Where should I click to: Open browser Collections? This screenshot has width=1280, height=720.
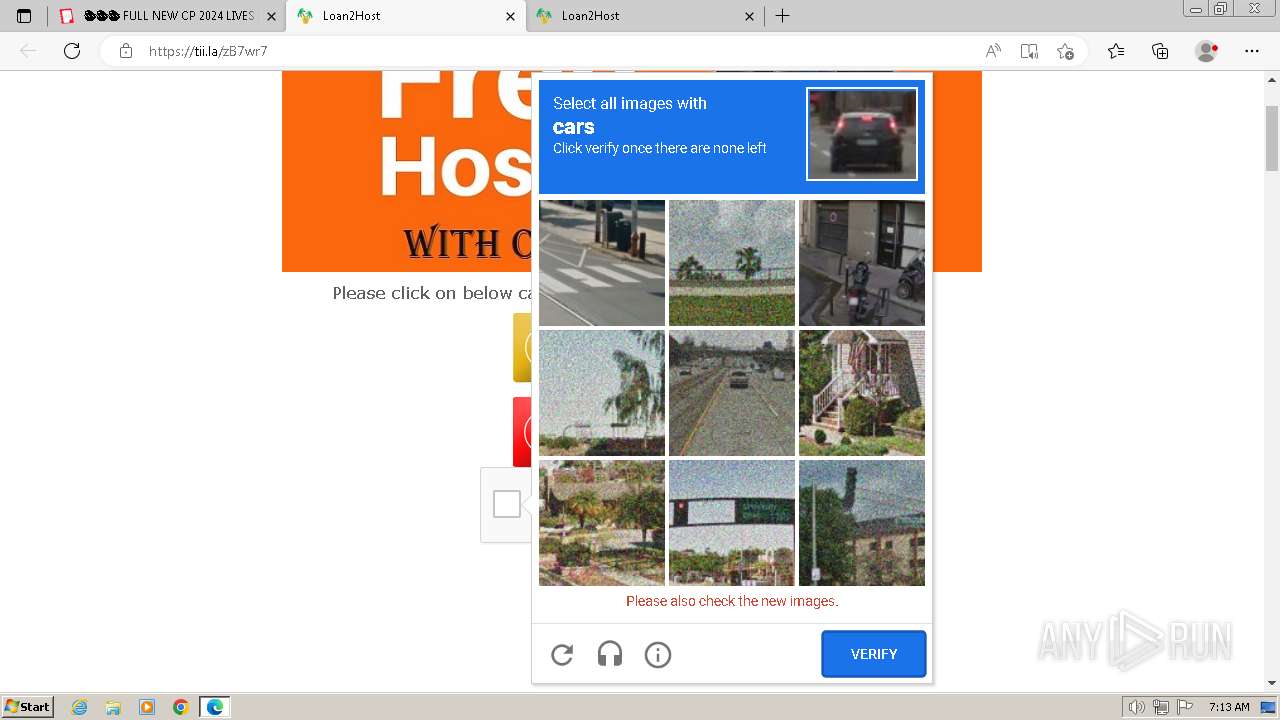[x=1160, y=51]
